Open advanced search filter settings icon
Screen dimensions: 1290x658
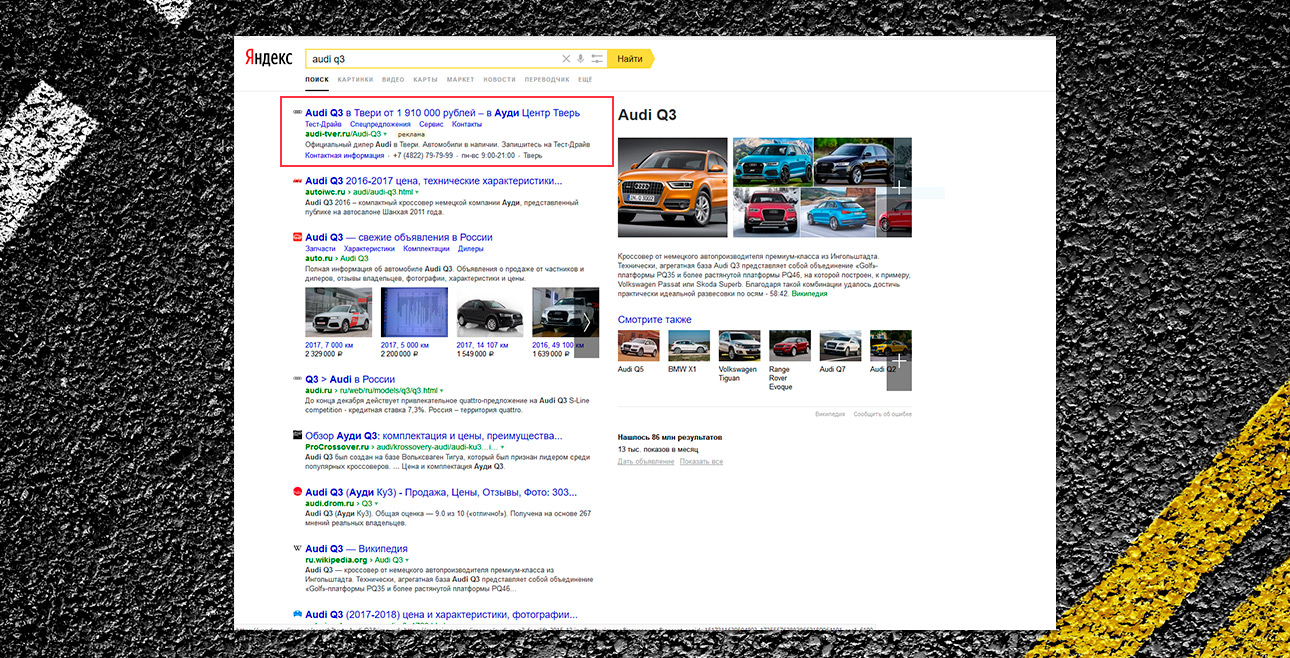click(x=597, y=59)
